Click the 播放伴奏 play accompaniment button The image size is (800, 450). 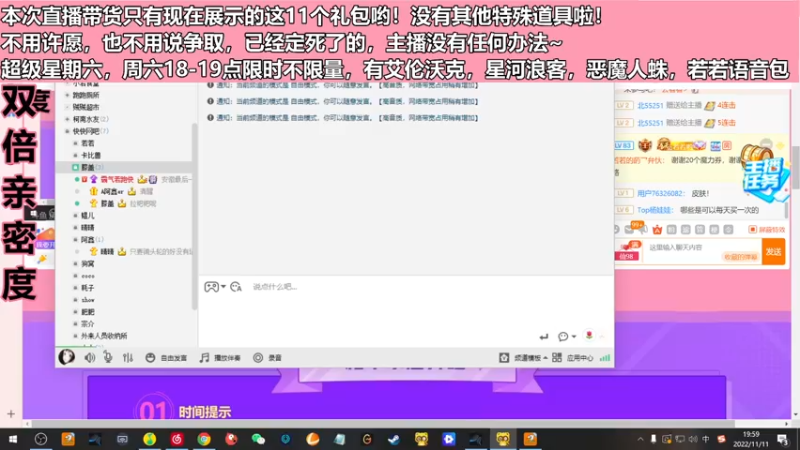coord(220,358)
